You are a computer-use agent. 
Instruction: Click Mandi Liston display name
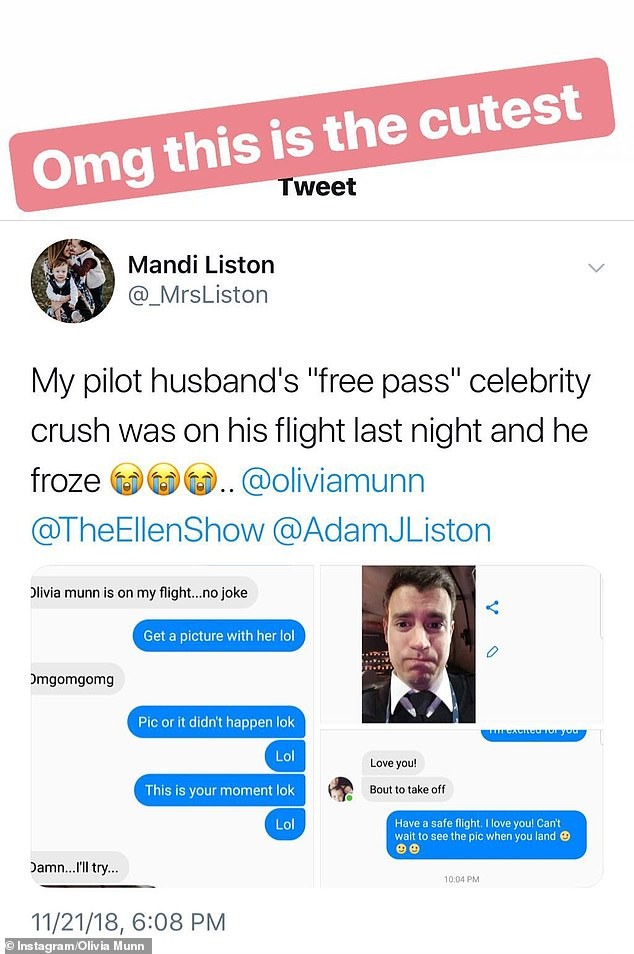pos(201,265)
